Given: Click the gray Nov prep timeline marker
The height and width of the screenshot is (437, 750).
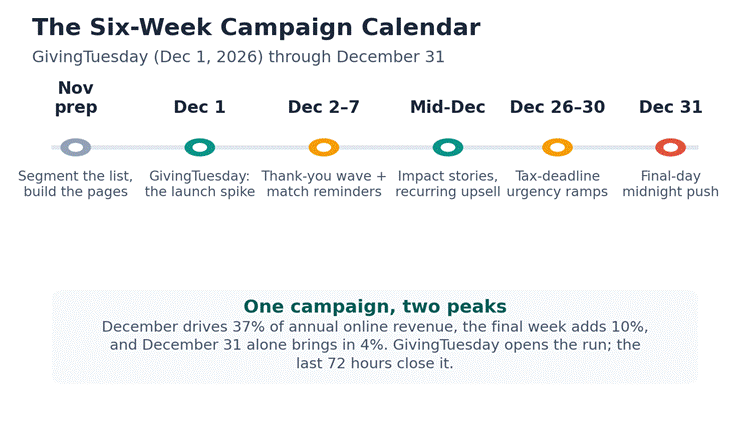Looking at the screenshot, I should (76, 147).
